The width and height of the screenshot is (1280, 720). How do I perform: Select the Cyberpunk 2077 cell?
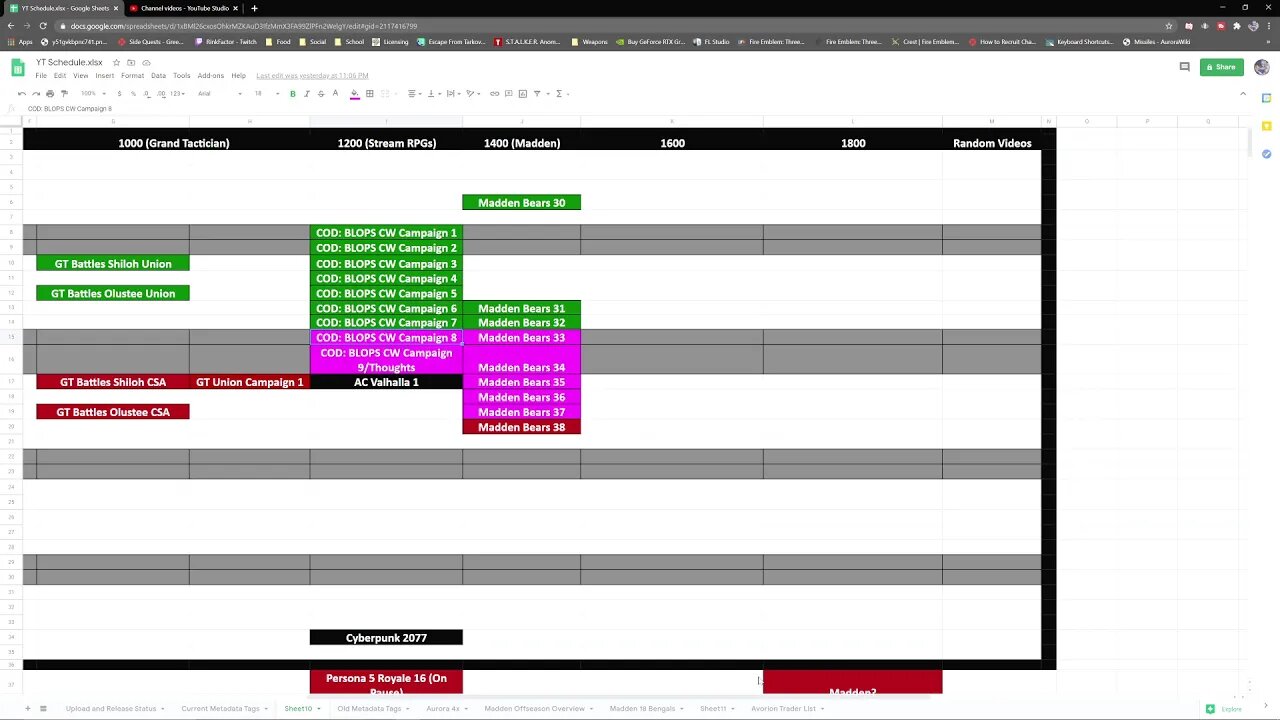click(x=386, y=638)
